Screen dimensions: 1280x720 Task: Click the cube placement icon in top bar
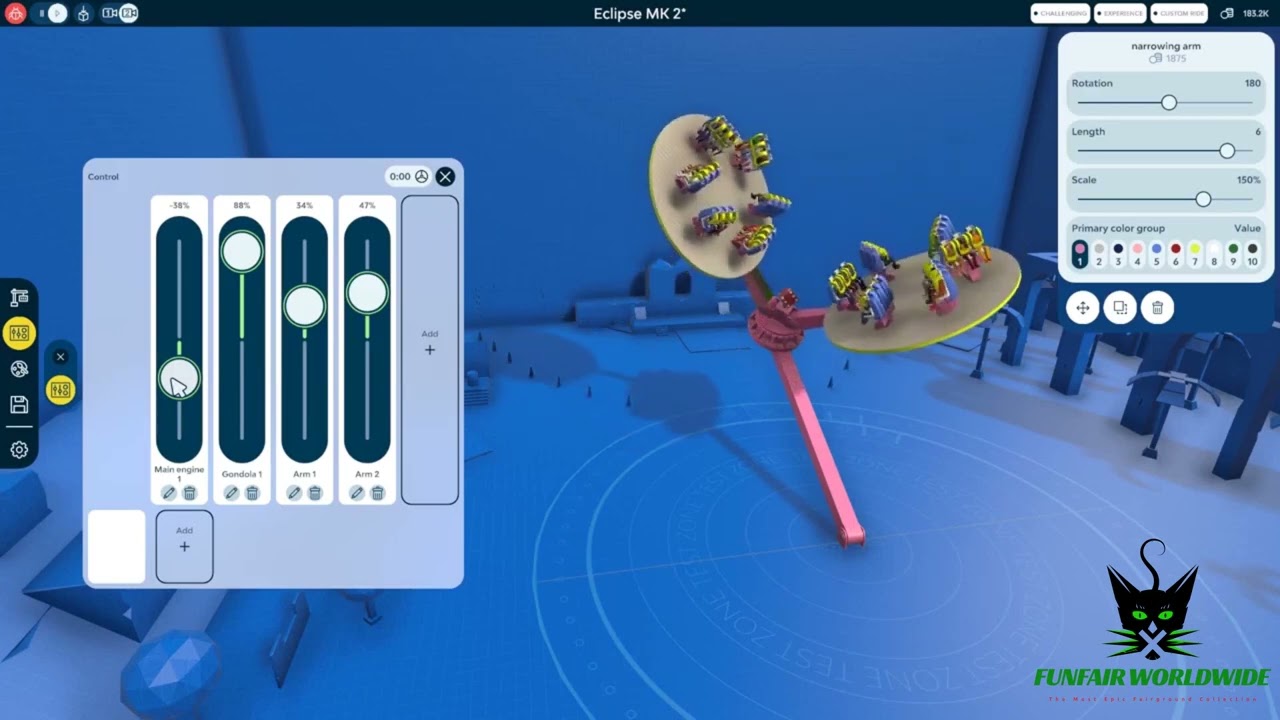point(84,13)
